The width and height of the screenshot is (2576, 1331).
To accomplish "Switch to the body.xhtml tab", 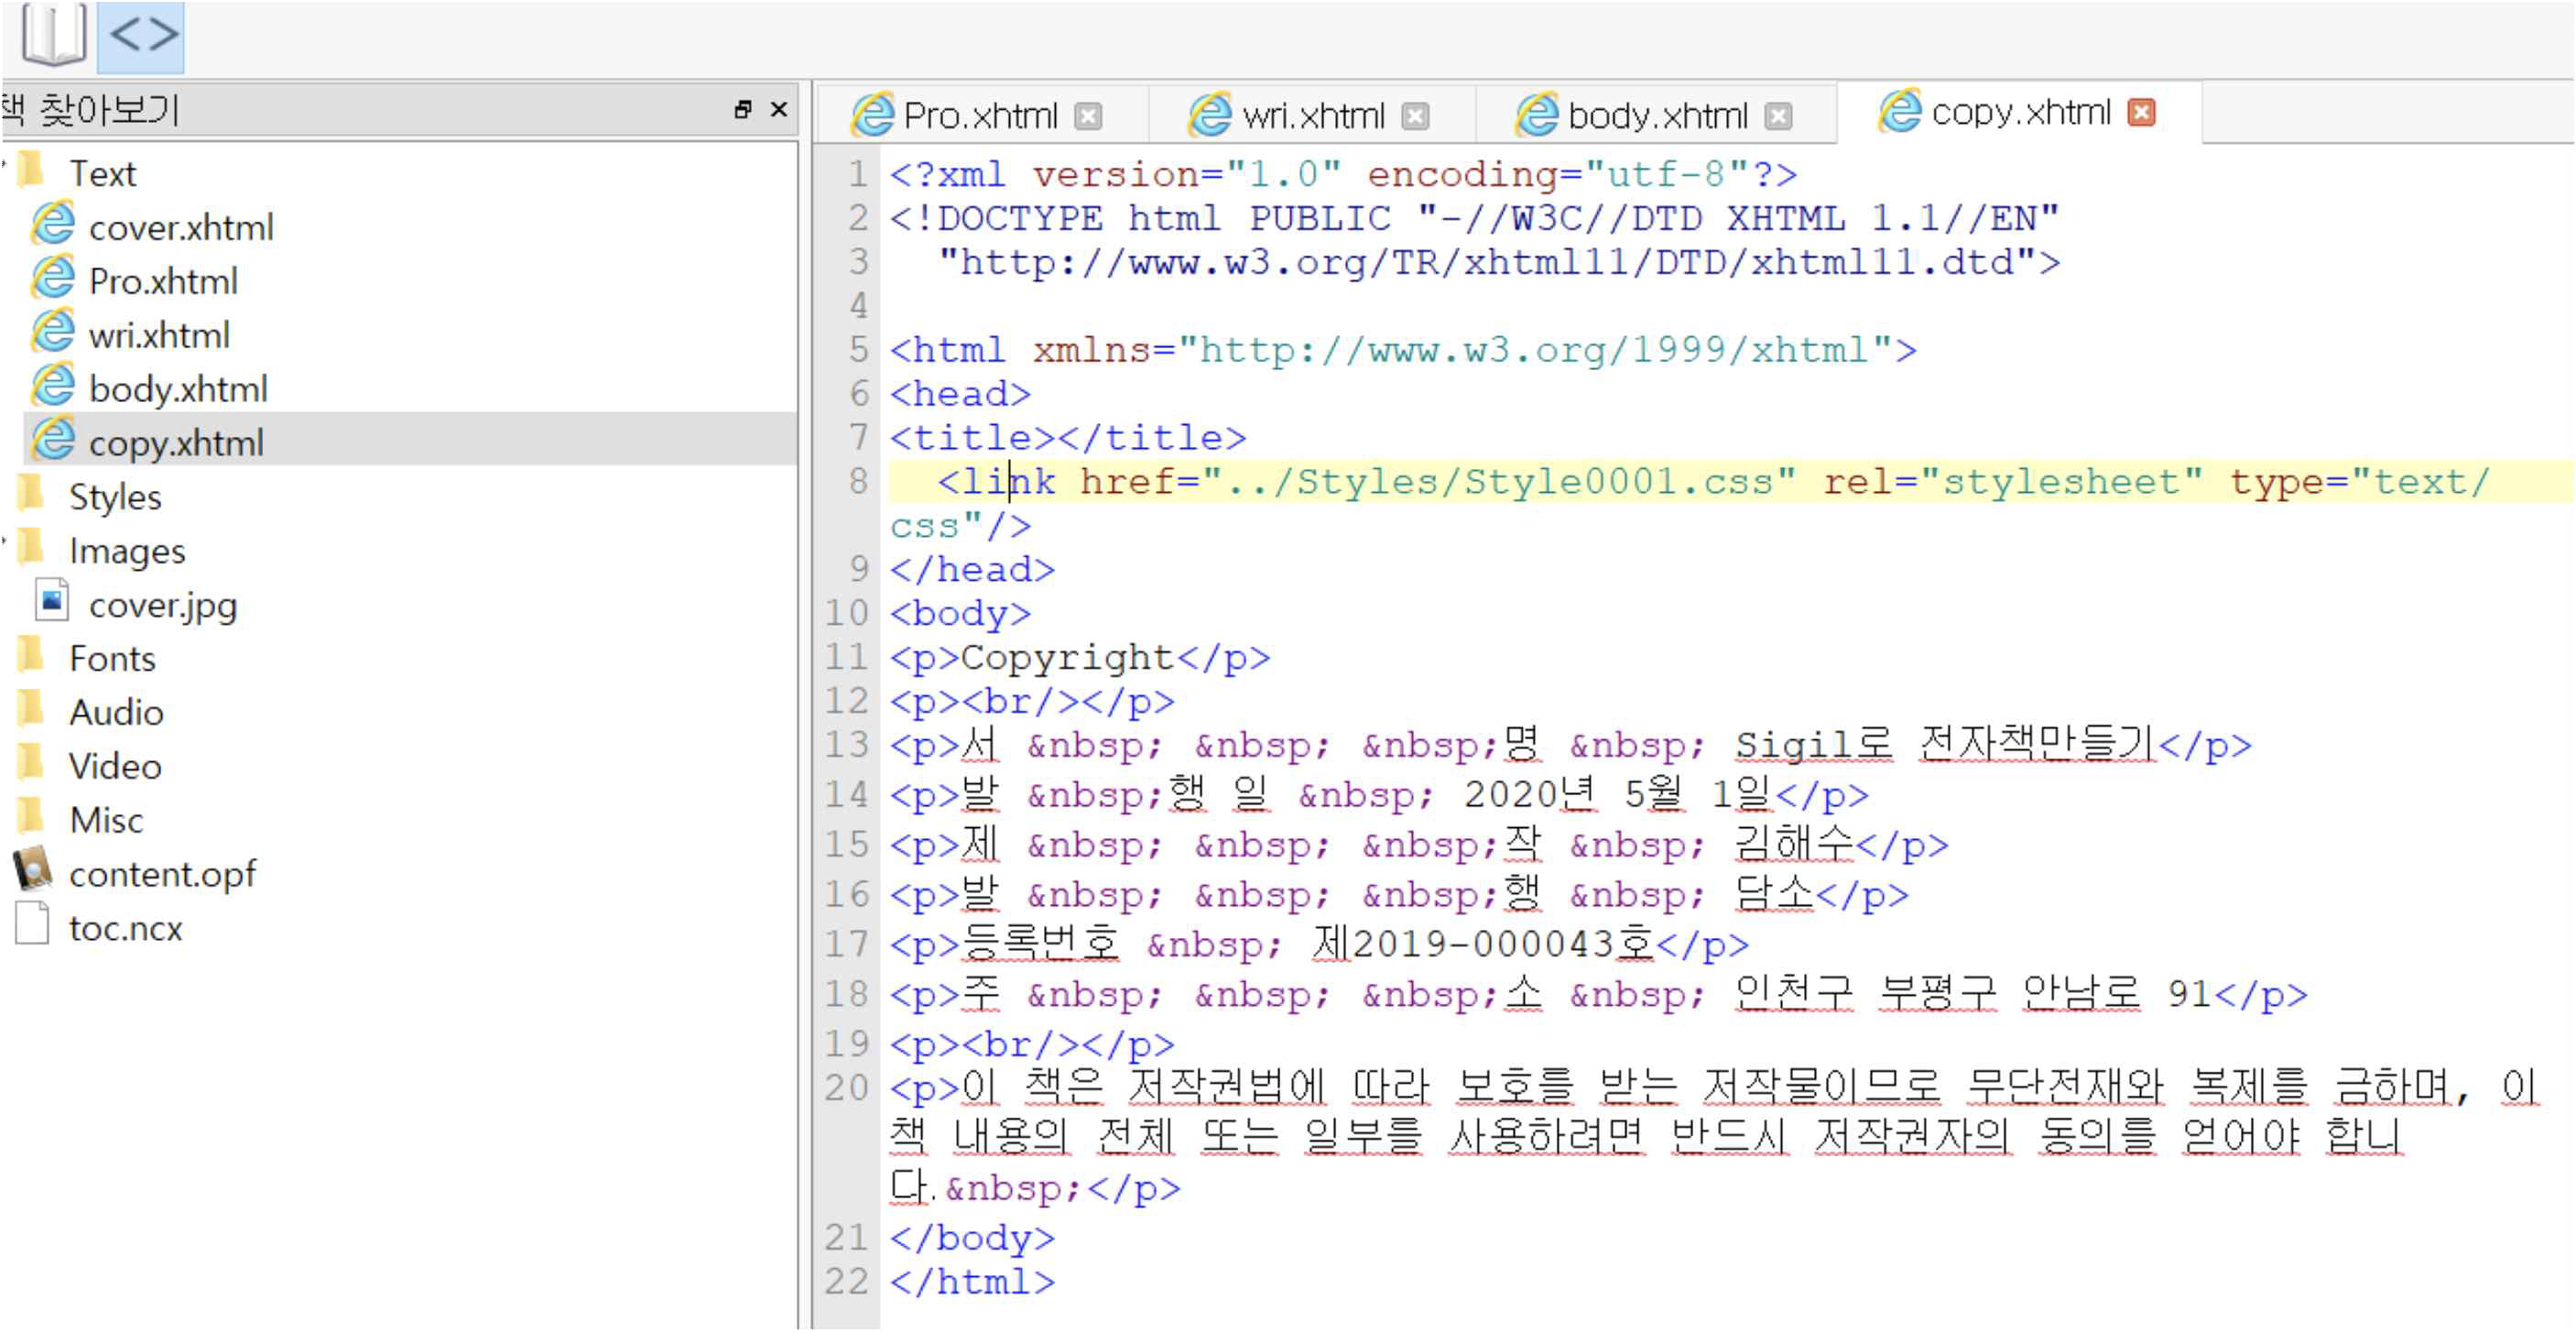I will coord(1656,117).
